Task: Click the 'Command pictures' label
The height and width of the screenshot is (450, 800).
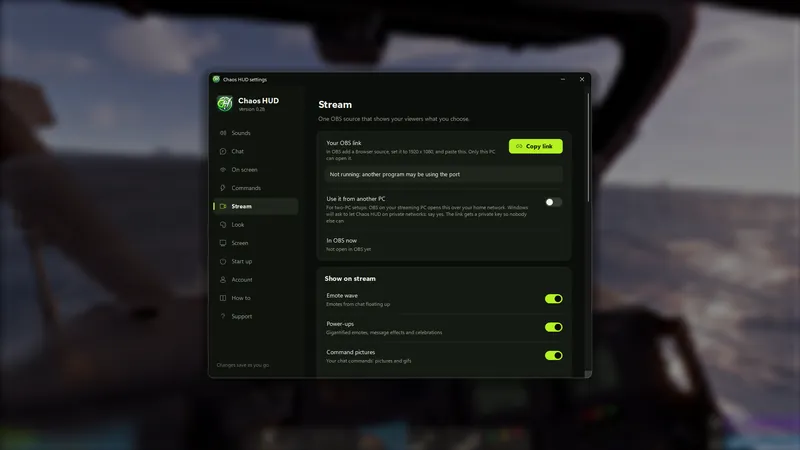Action: (351, 352)
